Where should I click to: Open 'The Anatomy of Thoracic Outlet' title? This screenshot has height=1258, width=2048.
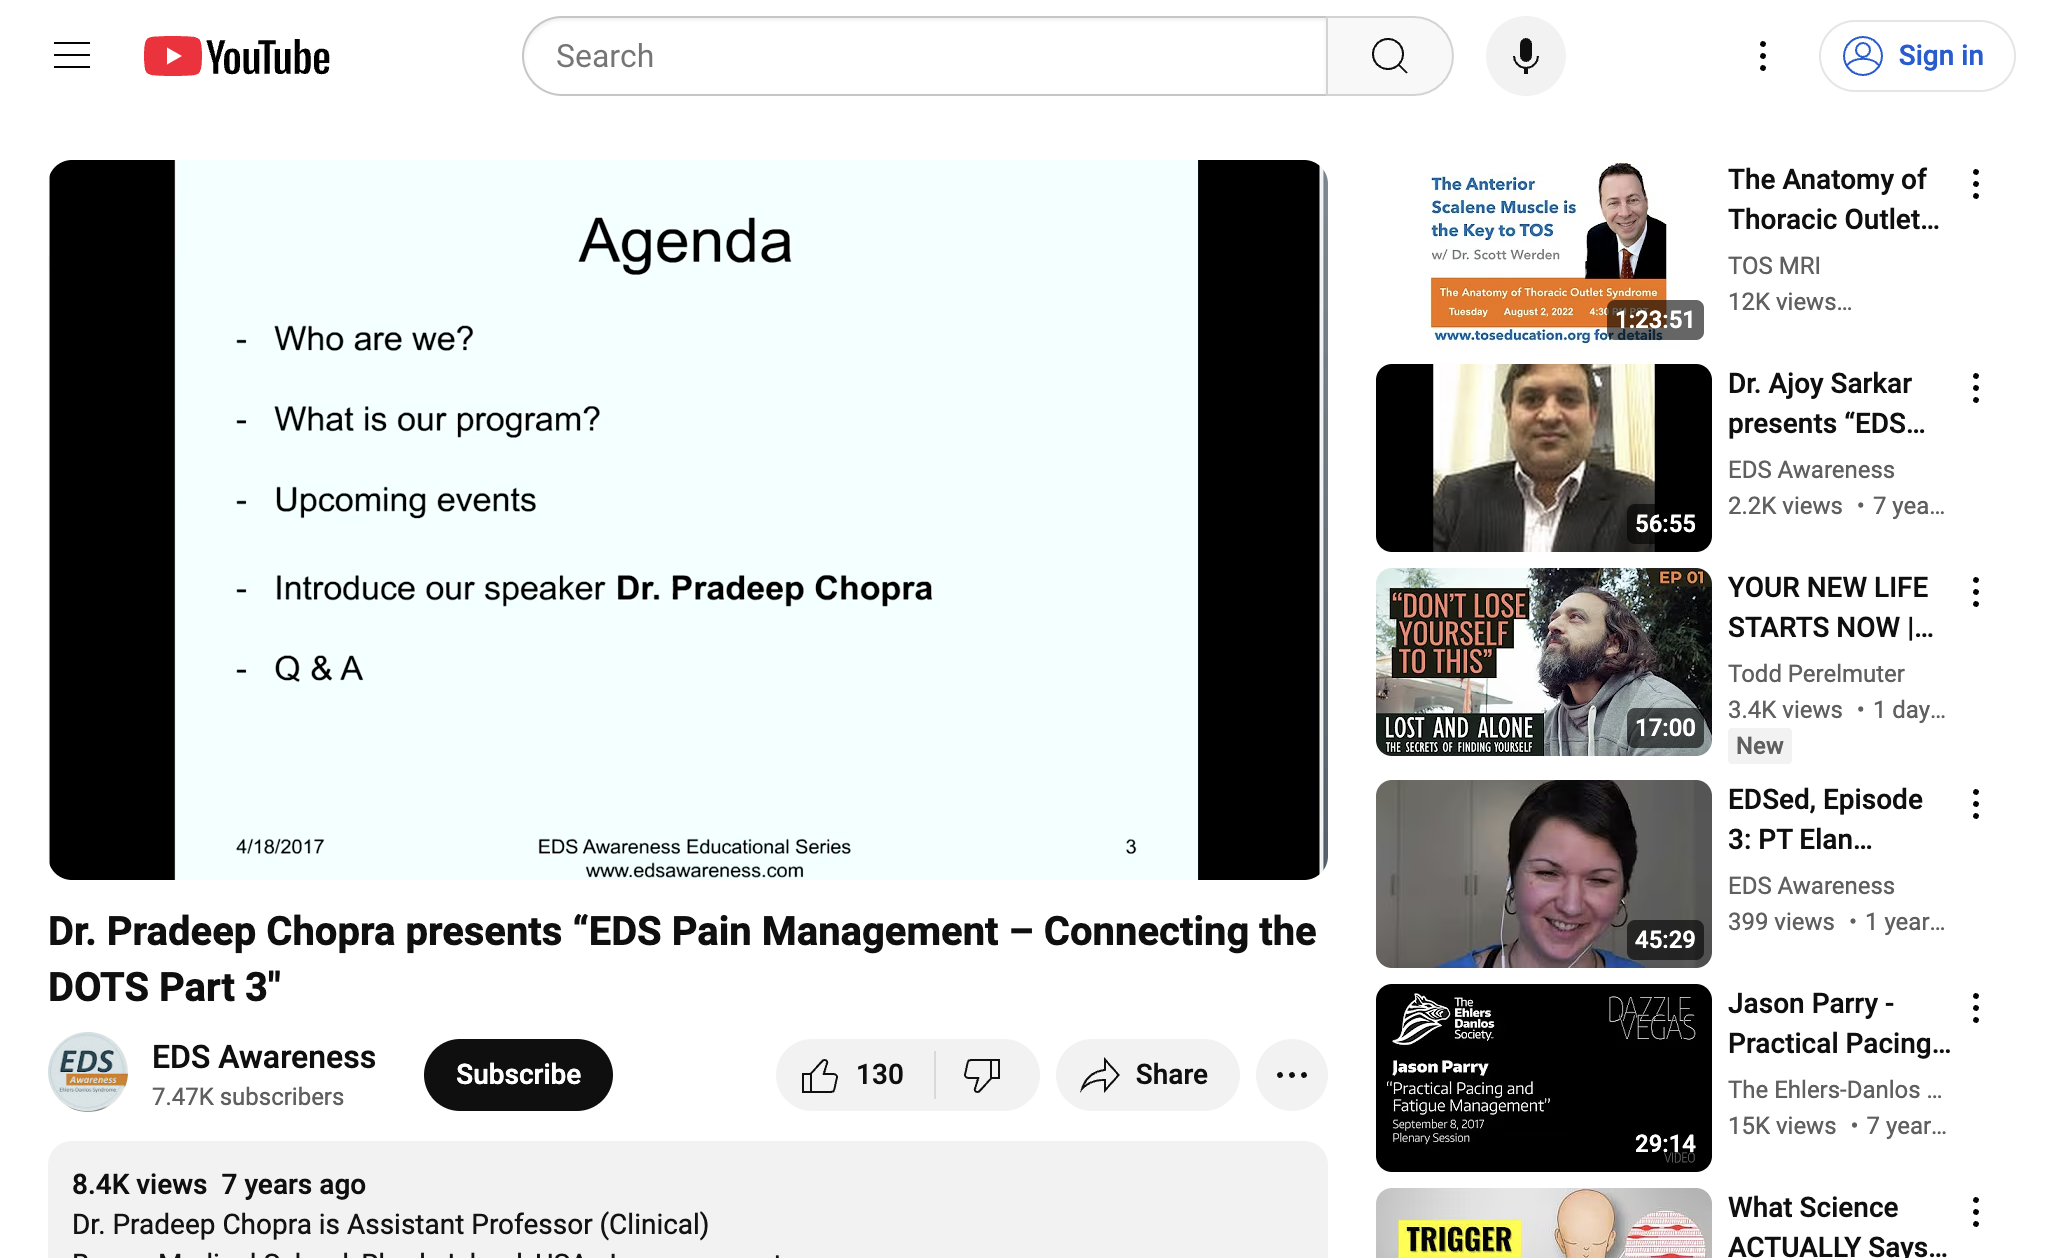click(x=1834, y=199)
